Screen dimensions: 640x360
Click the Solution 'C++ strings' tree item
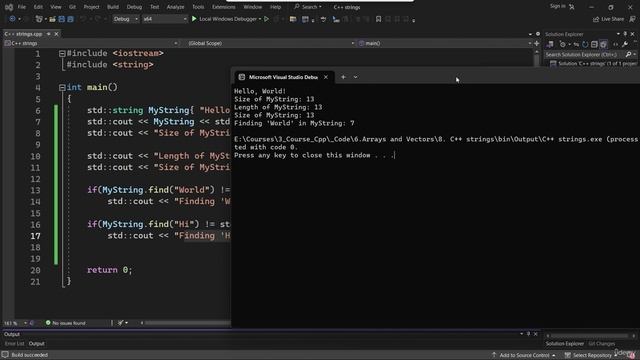click(x=593, y=64)
